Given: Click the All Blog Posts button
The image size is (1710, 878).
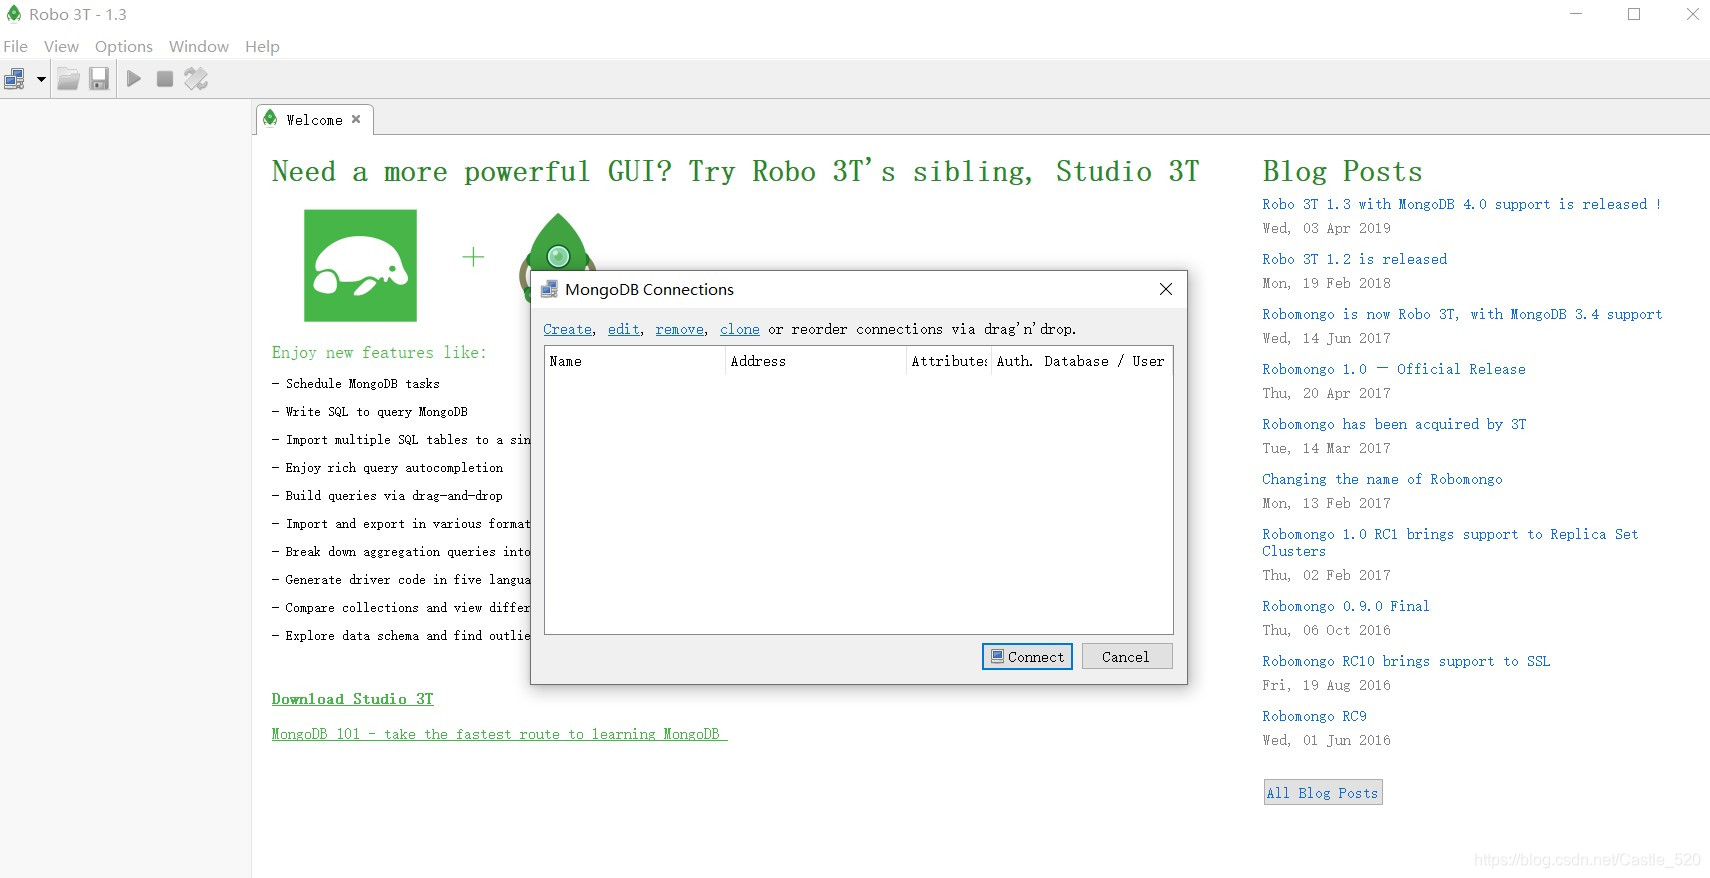Looking at the screenshot, I should [1322, 793].
